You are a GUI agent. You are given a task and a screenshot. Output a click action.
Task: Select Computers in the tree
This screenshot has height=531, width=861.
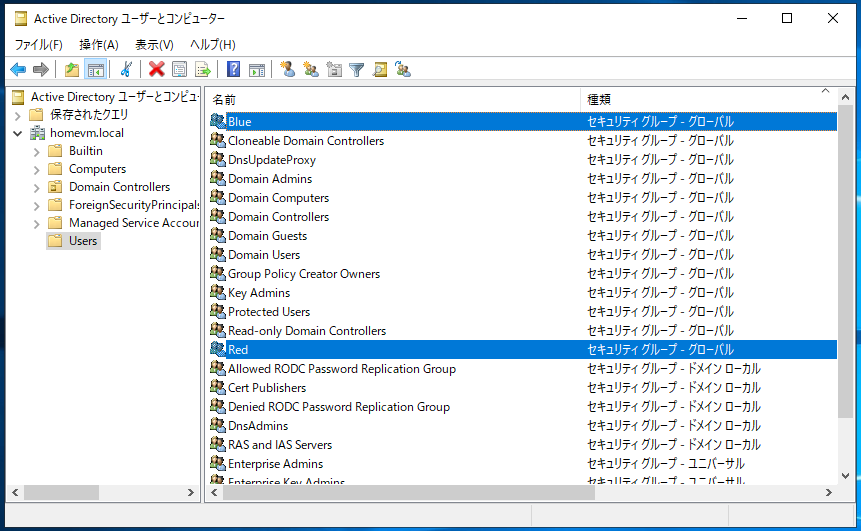[x=97, y=169]
